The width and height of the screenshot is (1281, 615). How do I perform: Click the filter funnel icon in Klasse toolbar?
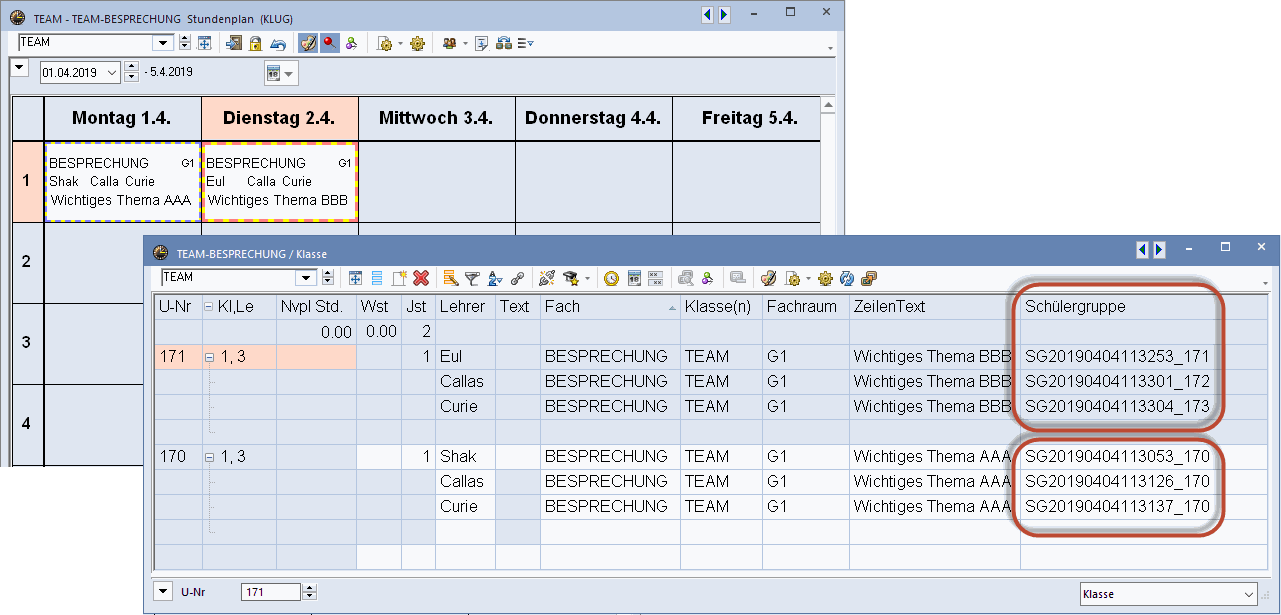pyautogui.click(x=473, y=279)
